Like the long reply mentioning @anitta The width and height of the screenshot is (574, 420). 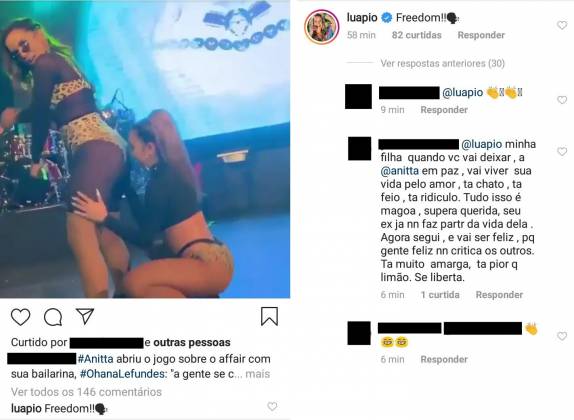pyautogui.click(x=562, y=151)
